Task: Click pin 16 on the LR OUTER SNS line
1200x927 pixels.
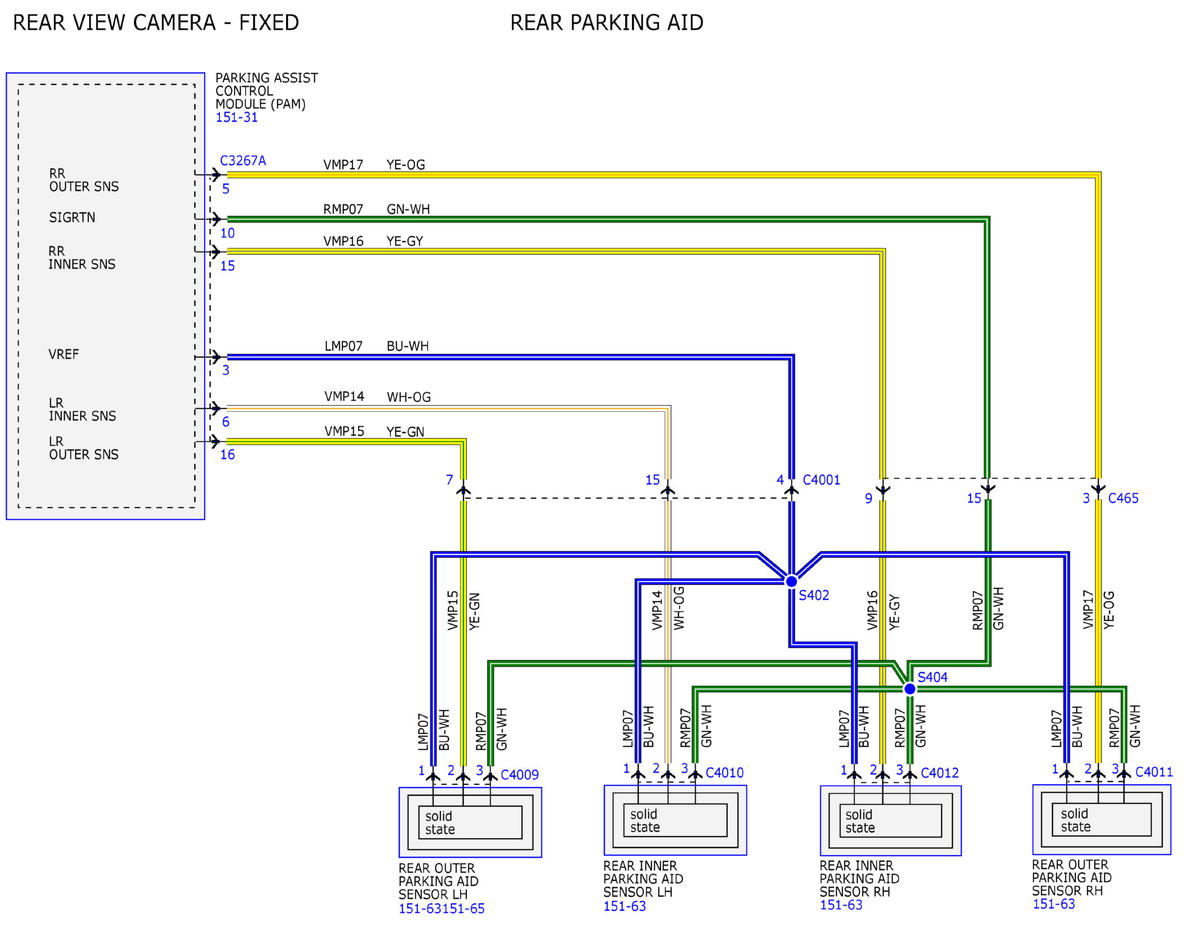Action: pos(228,455)
